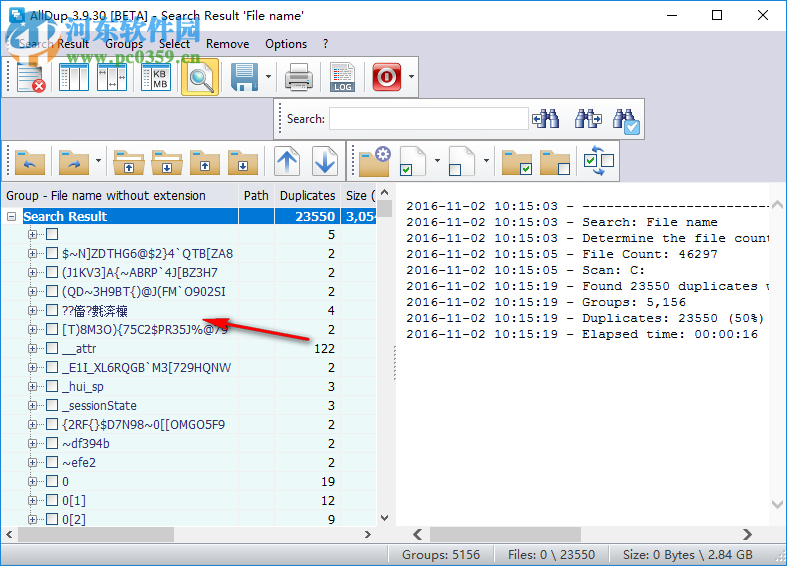Click the tree list horizontal scrollbar thumb
The image size is (787, 566).
[x=96, y=534]
